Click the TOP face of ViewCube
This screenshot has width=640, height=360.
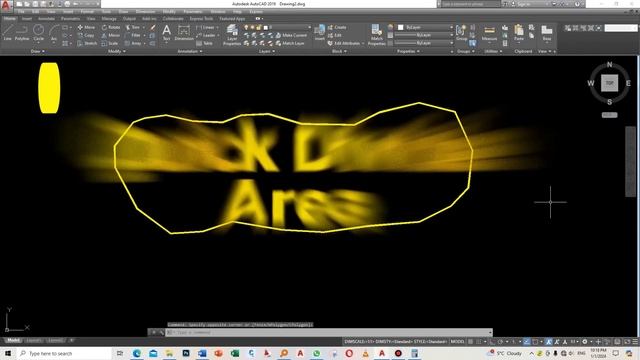click(x=609, y=83)
